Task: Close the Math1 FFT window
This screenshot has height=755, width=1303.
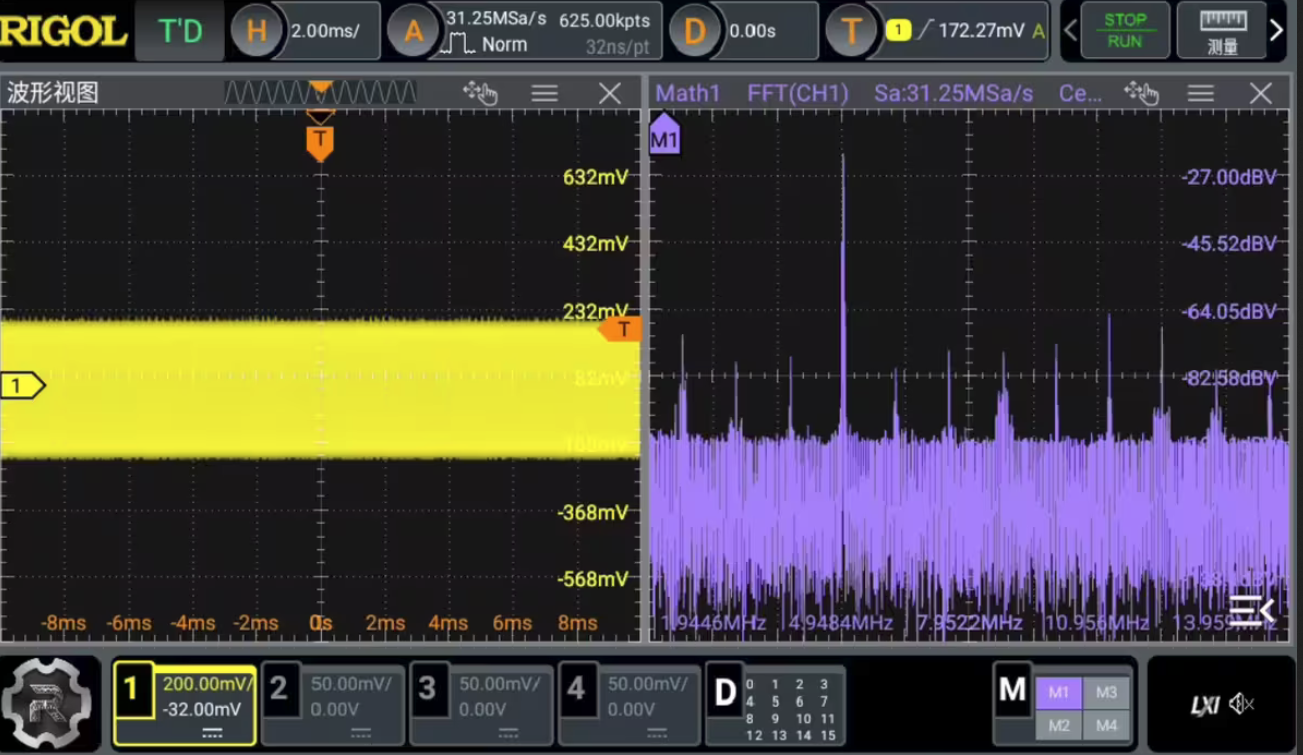Action: point(1260,93)
